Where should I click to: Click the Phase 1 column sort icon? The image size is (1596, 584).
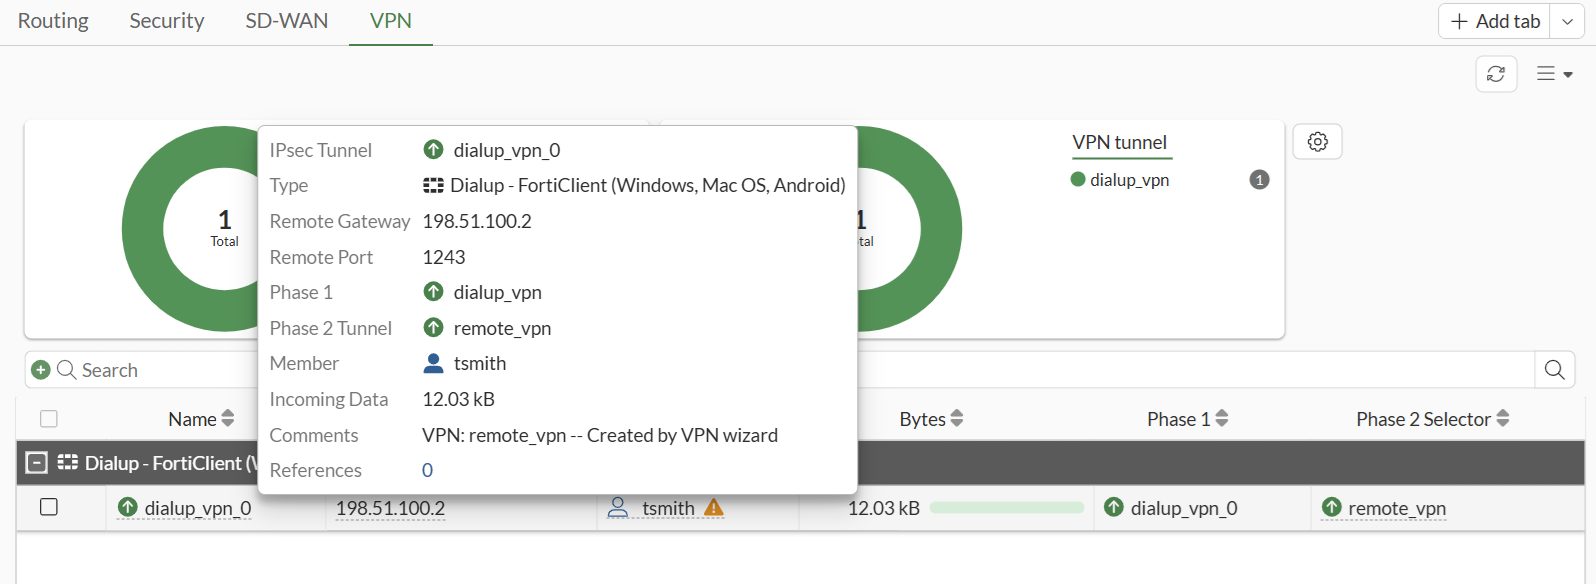1222,419
